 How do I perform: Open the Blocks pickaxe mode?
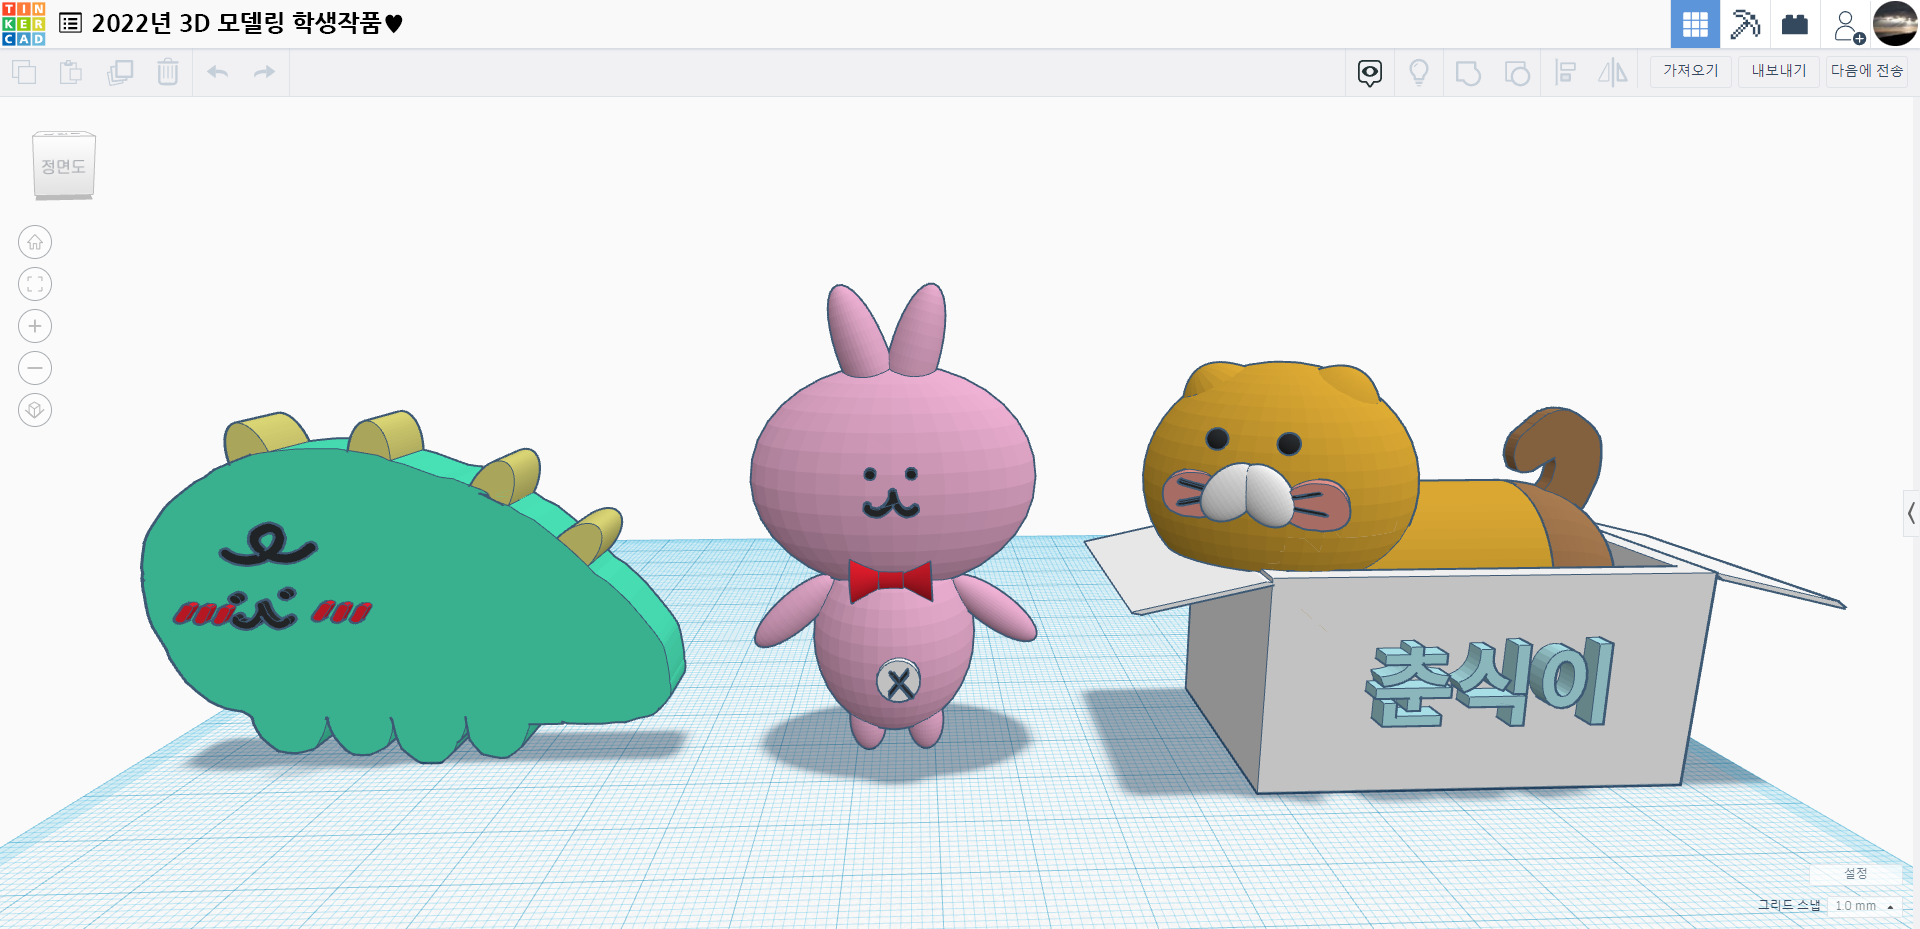pos(1745,24)
